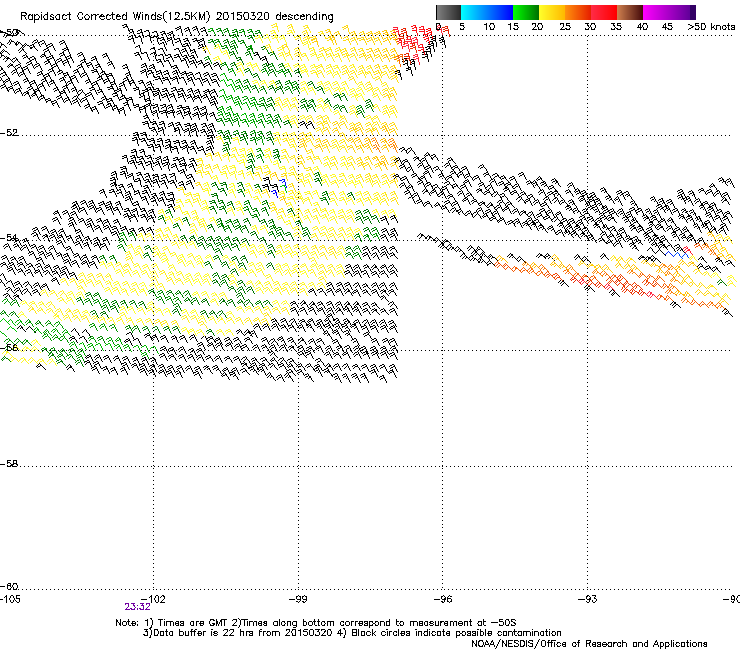Image resolution: width=740 pixels, height=650 pixels.
Task: Click the legend tick label '25'
Action: pyautogui.click(x=565, y=27)
